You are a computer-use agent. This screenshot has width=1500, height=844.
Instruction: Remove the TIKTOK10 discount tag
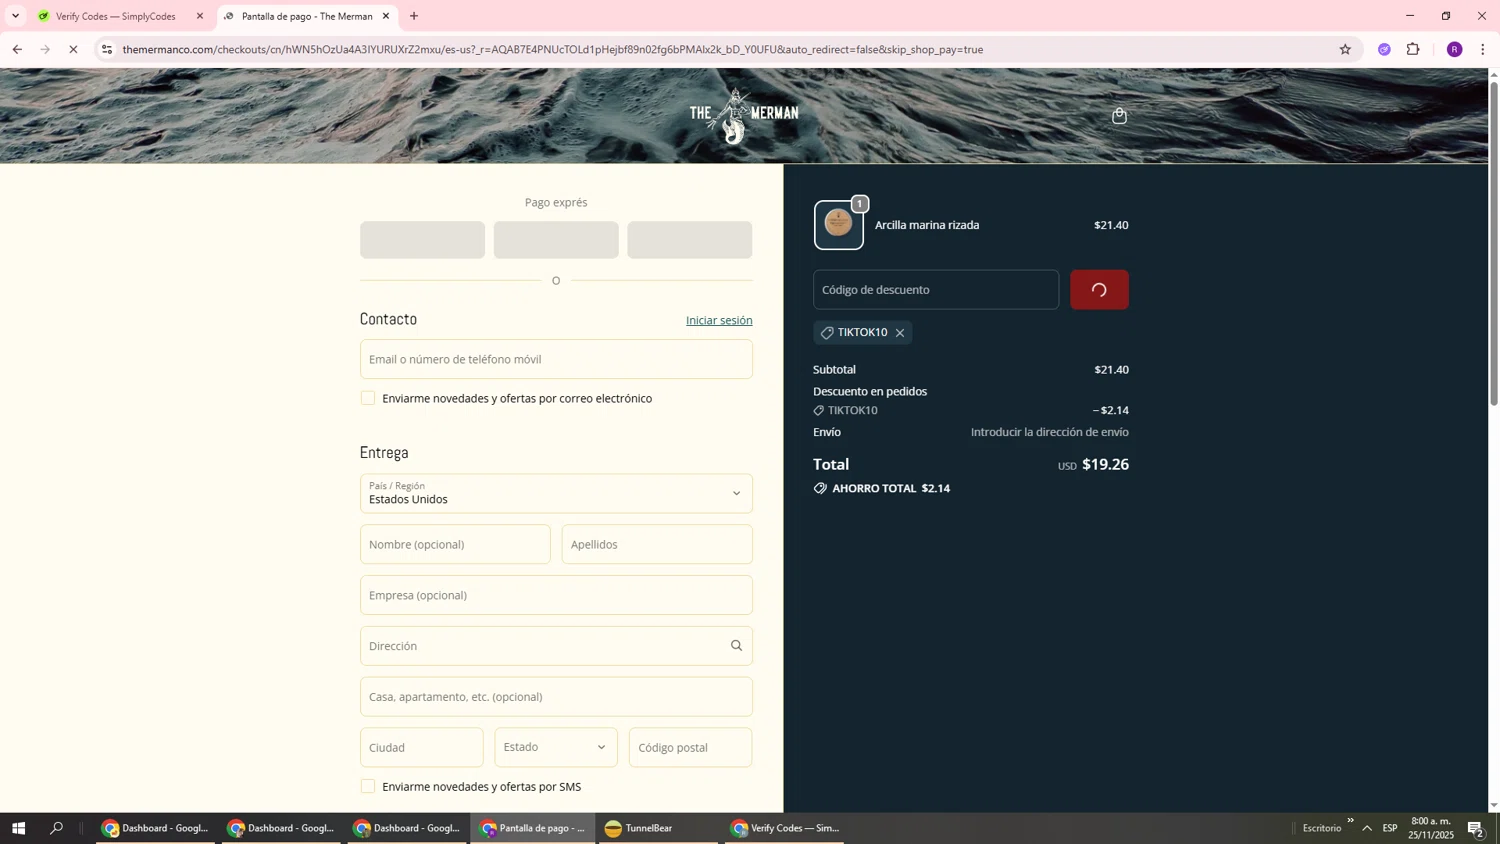tap(900, 333)
